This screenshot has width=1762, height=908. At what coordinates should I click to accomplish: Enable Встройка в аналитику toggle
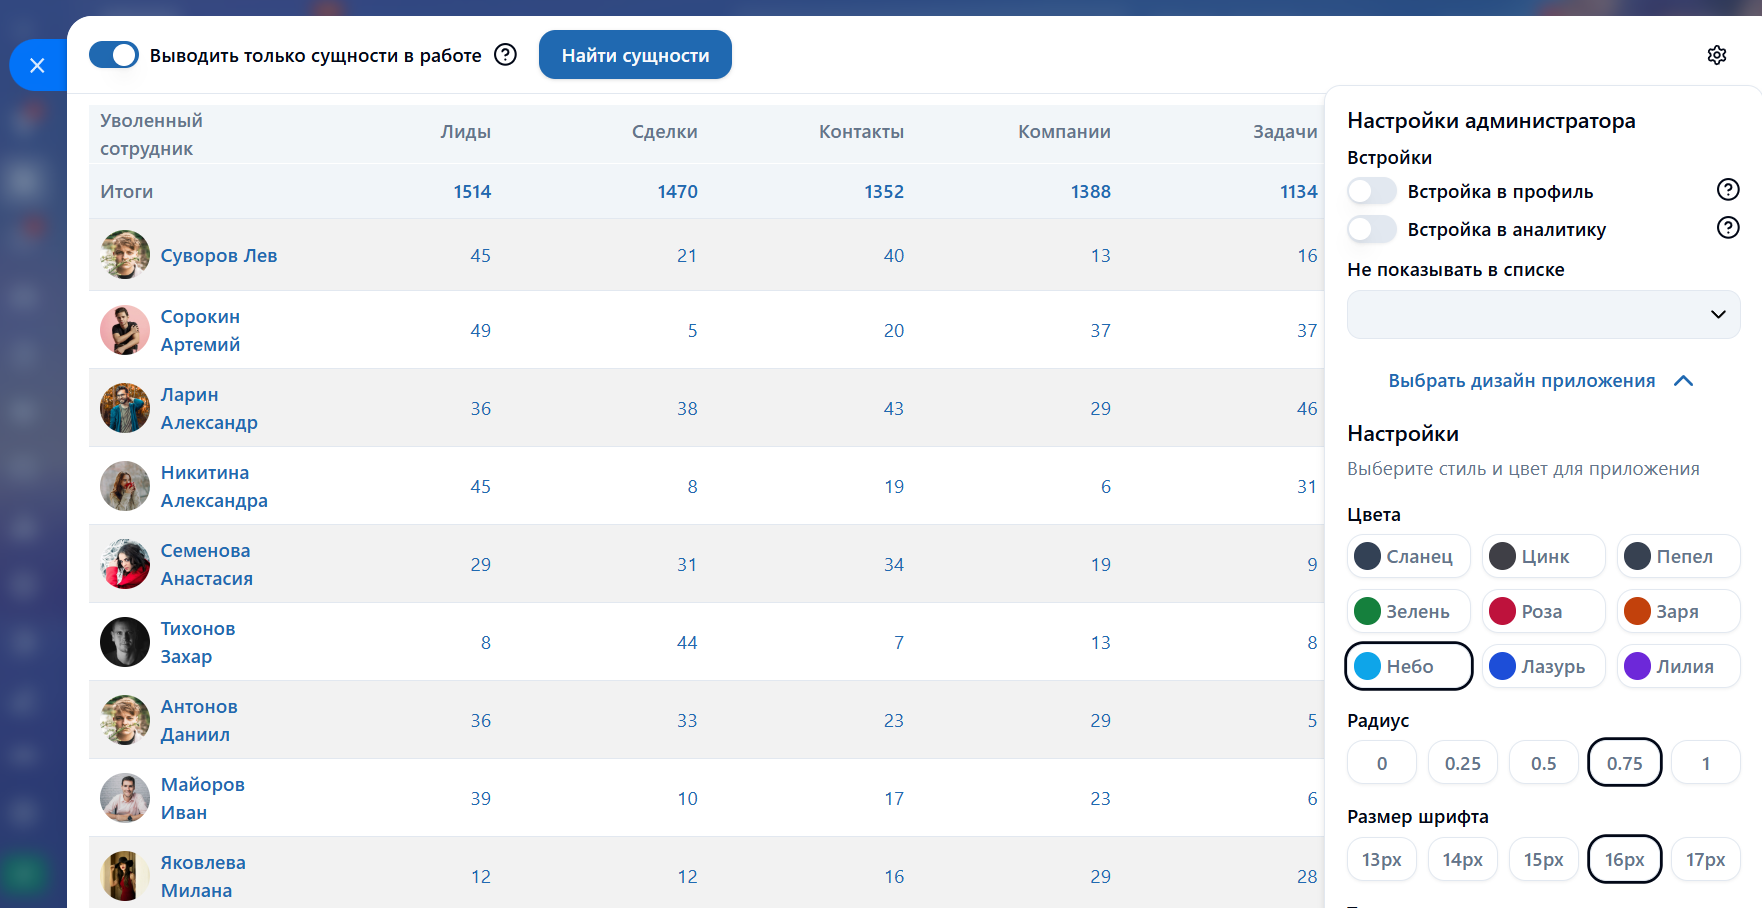pyautogui.click(x=1371, y=229)
